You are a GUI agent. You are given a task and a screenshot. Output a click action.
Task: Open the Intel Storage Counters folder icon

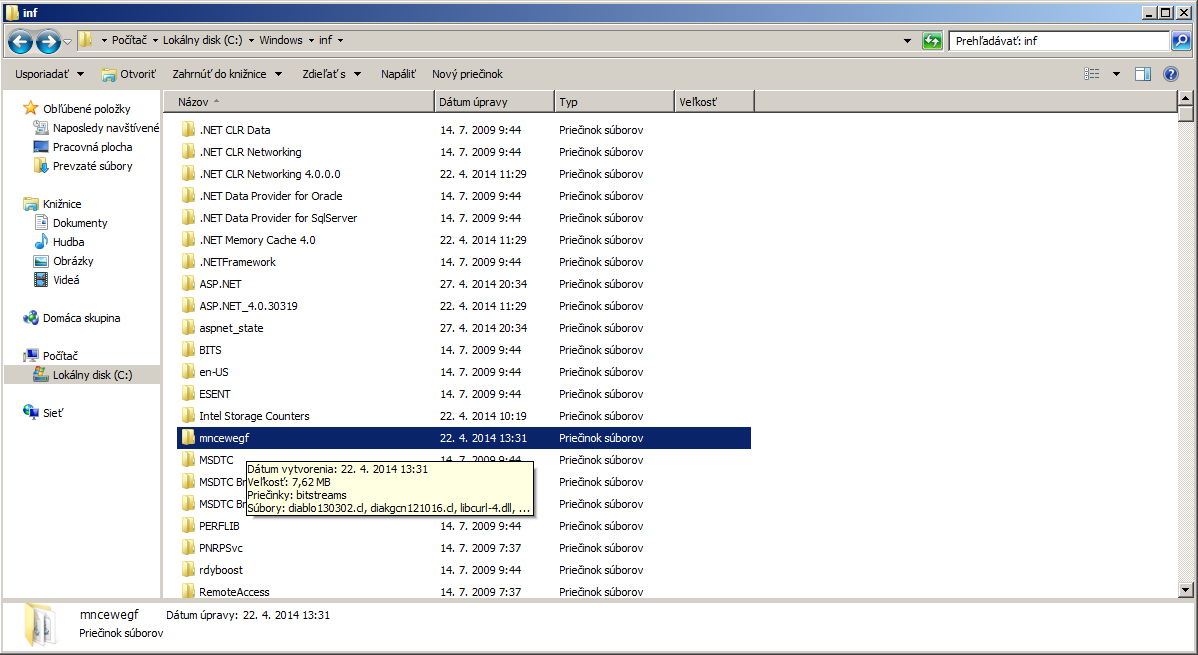pos(188,416)
